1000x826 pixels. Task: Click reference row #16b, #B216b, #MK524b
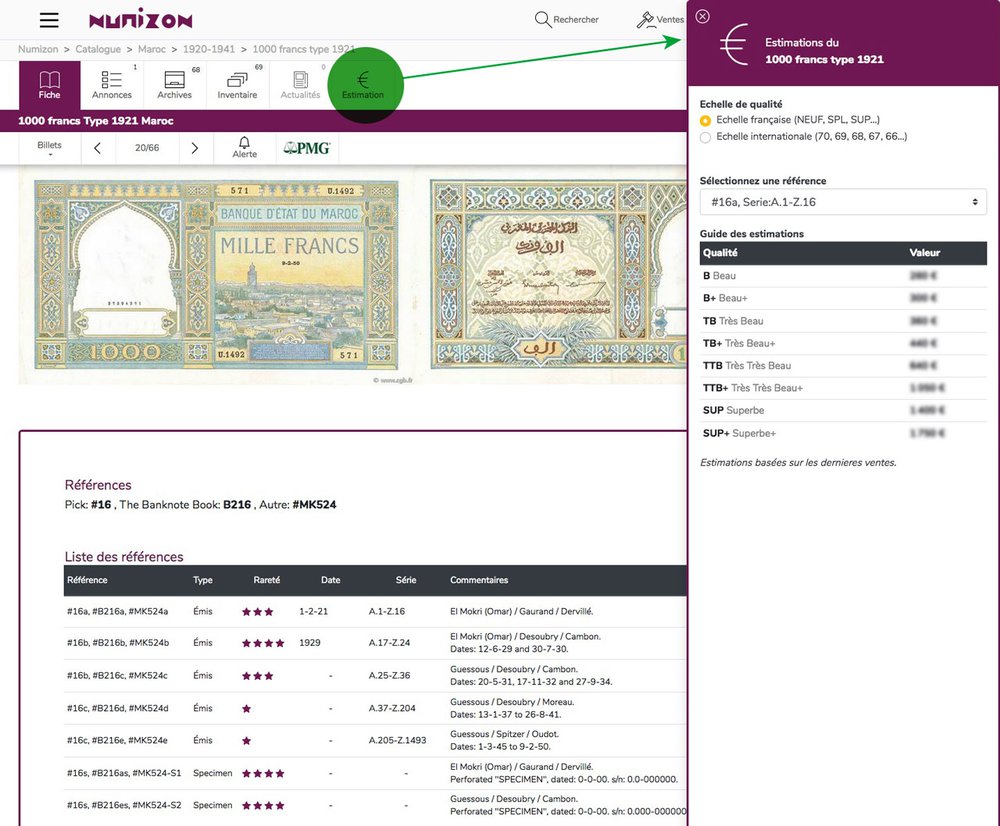[376, 643]
